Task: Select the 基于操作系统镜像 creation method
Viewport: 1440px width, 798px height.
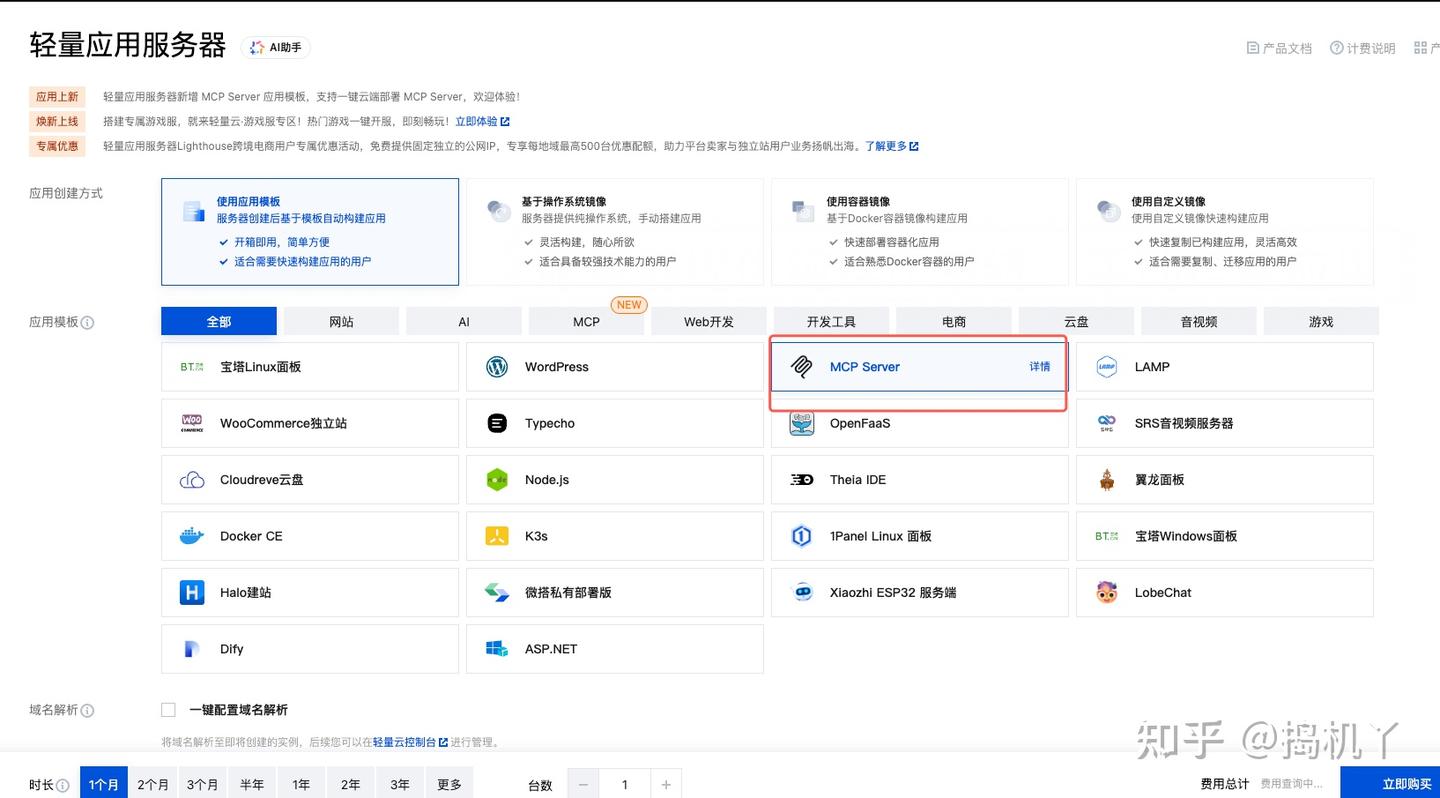Action: click(615, 232)
